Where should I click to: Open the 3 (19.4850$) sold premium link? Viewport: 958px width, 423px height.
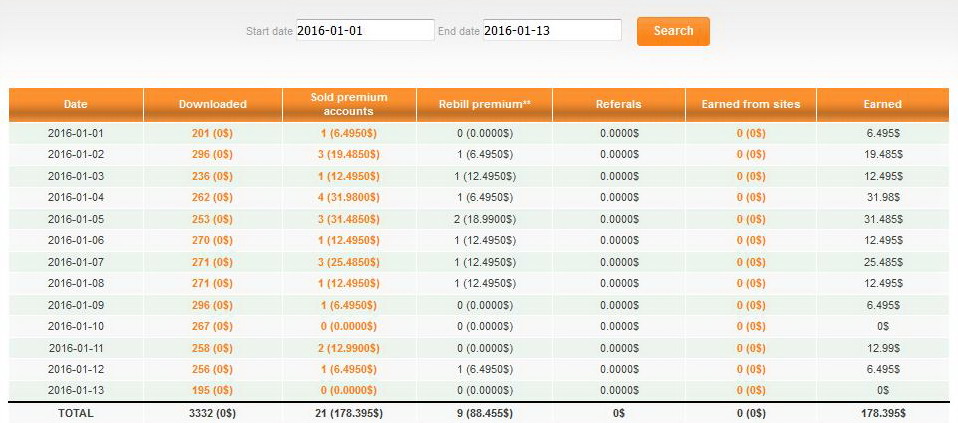(x=349, y=154)
